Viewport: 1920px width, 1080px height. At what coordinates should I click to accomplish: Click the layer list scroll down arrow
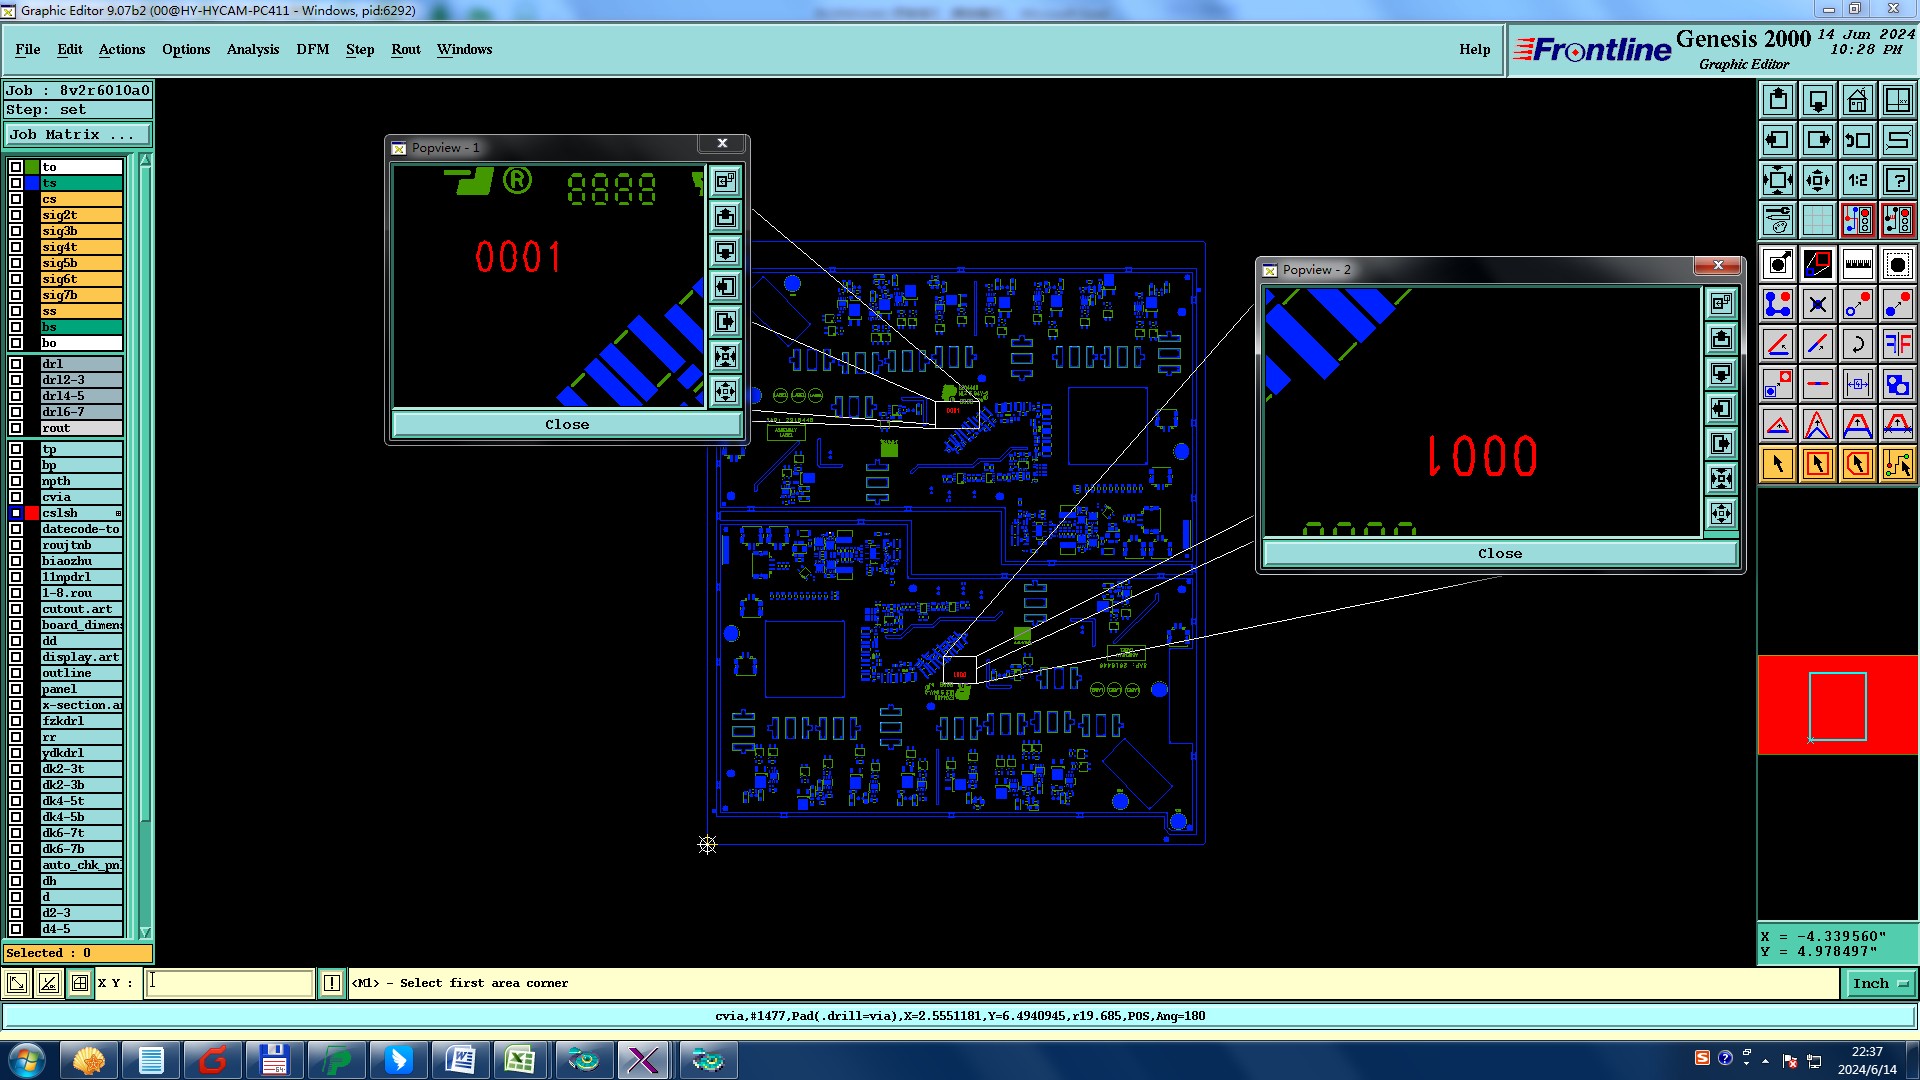pyautogui.click(x=145, y=932)
